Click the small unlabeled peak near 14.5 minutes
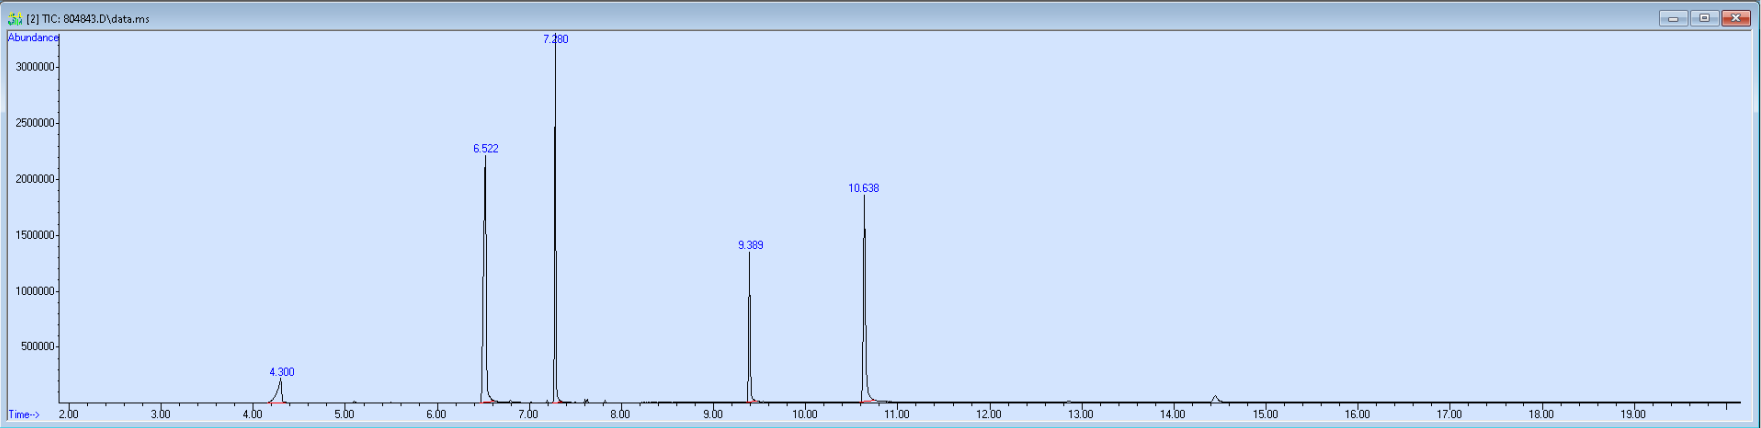Image resolution: width=1761 pixels, height=428 pixels. (1215, 399)
